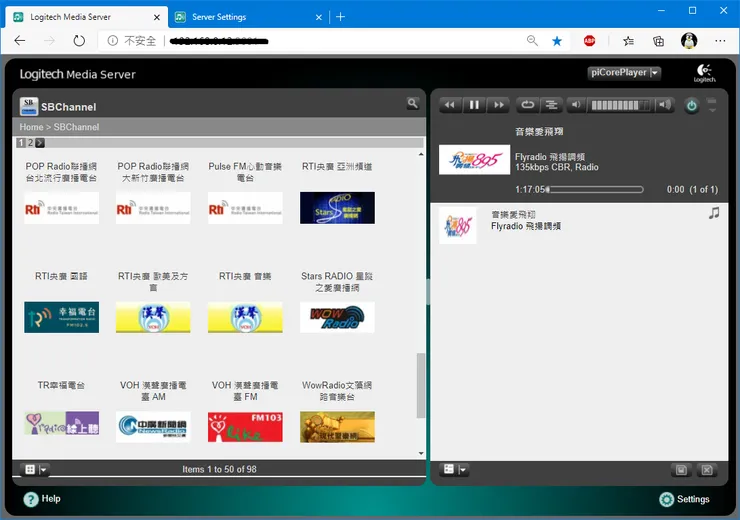Go back in the browser

(x=20, y=41)
